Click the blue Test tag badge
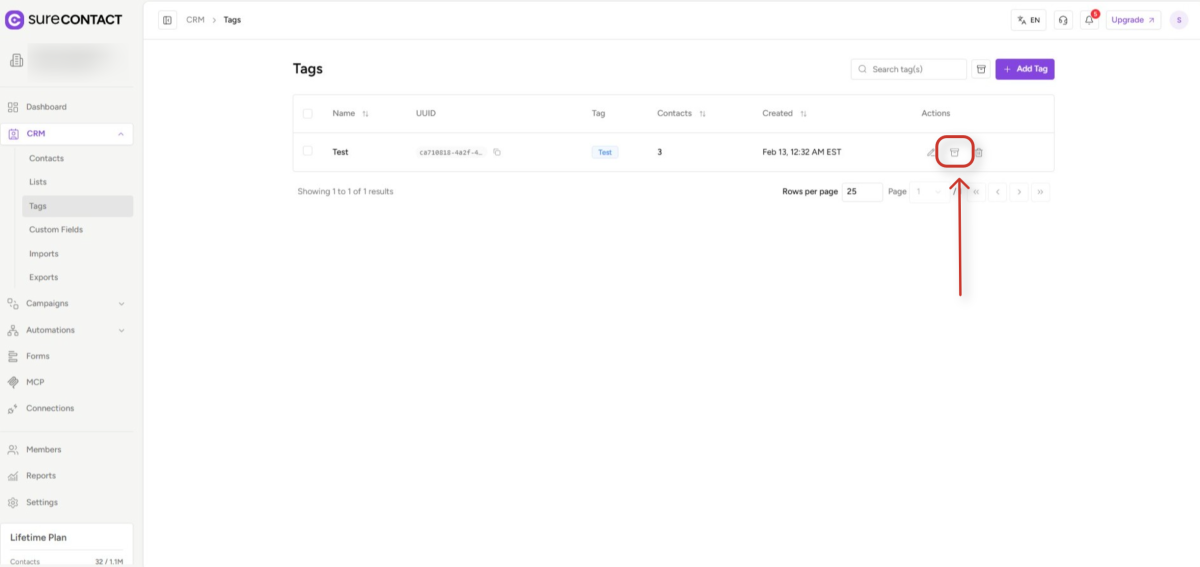Image resolution: width=1200 pixels, height=567 pixels. coord(605,152)
